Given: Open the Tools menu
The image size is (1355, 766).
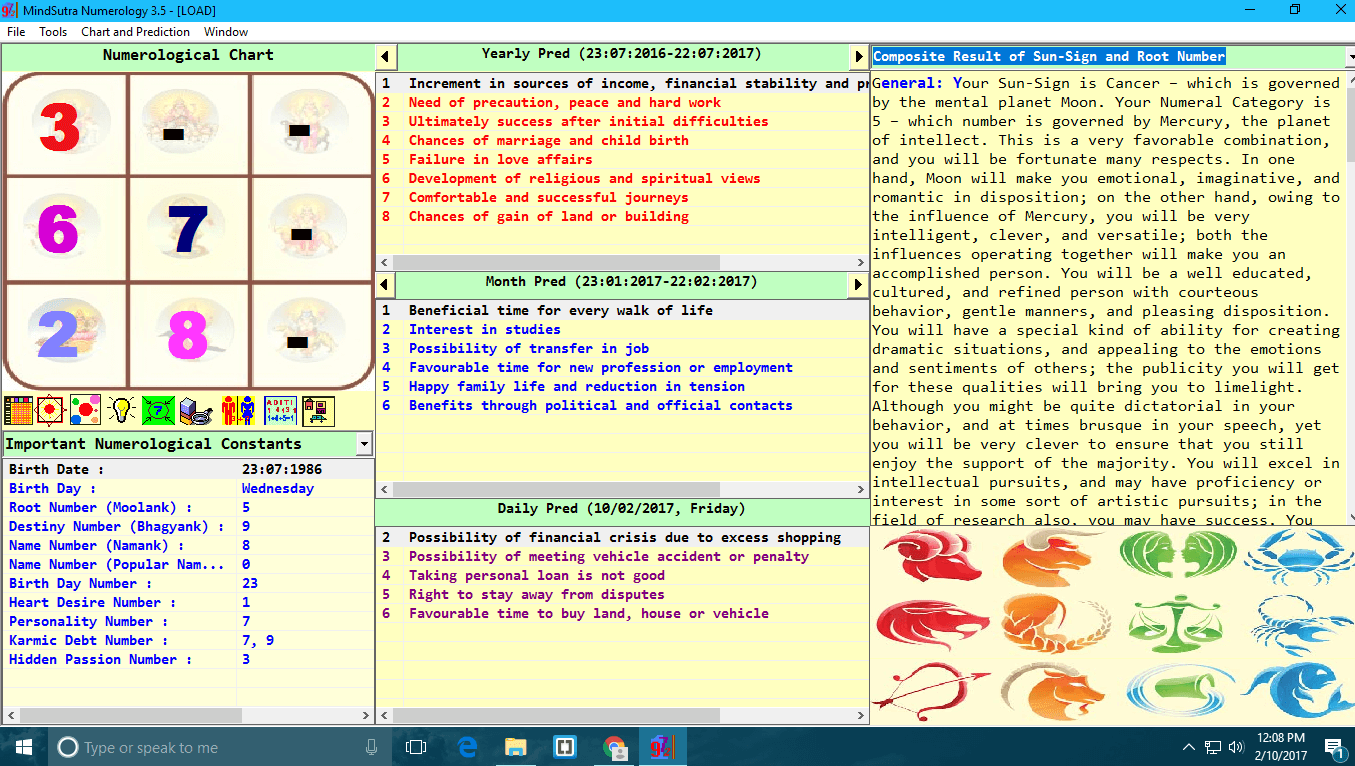Looking at the screenshot, I should [x=53, y=32].
